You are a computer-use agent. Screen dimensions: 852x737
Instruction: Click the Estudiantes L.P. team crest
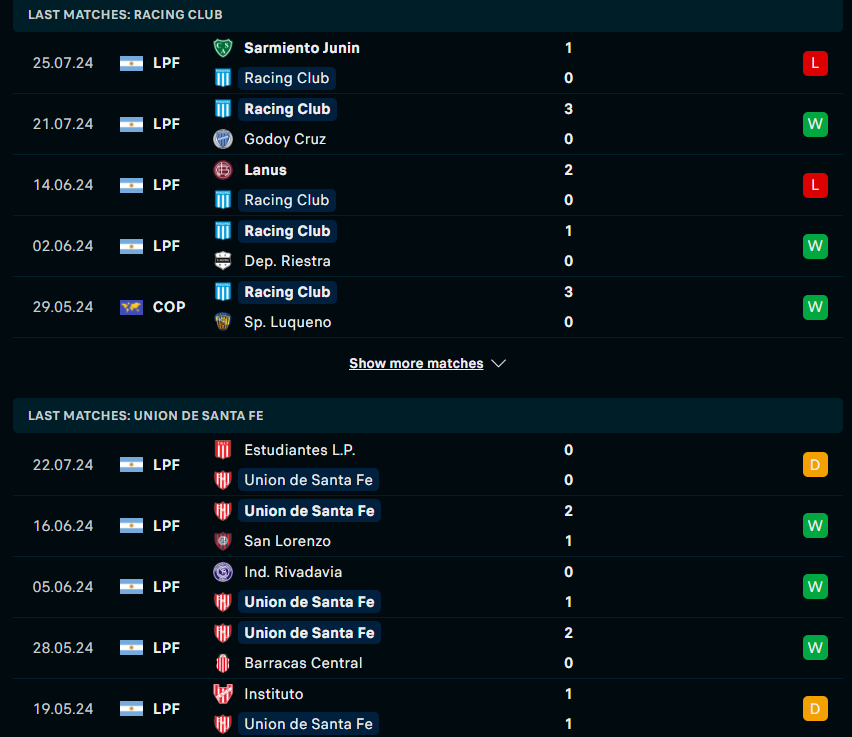click(223, 450)
